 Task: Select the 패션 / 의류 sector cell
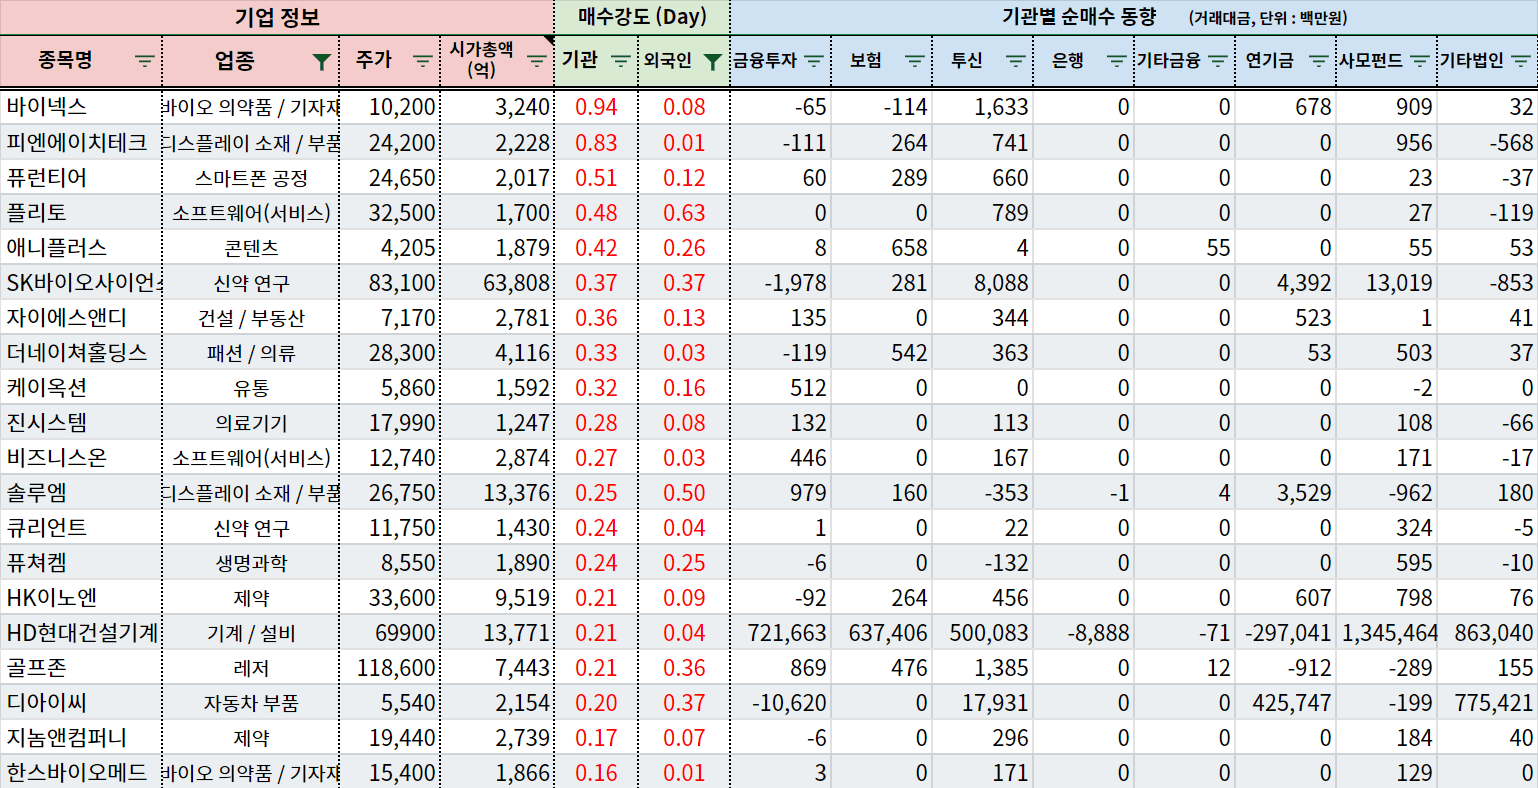tap(251, 353)
